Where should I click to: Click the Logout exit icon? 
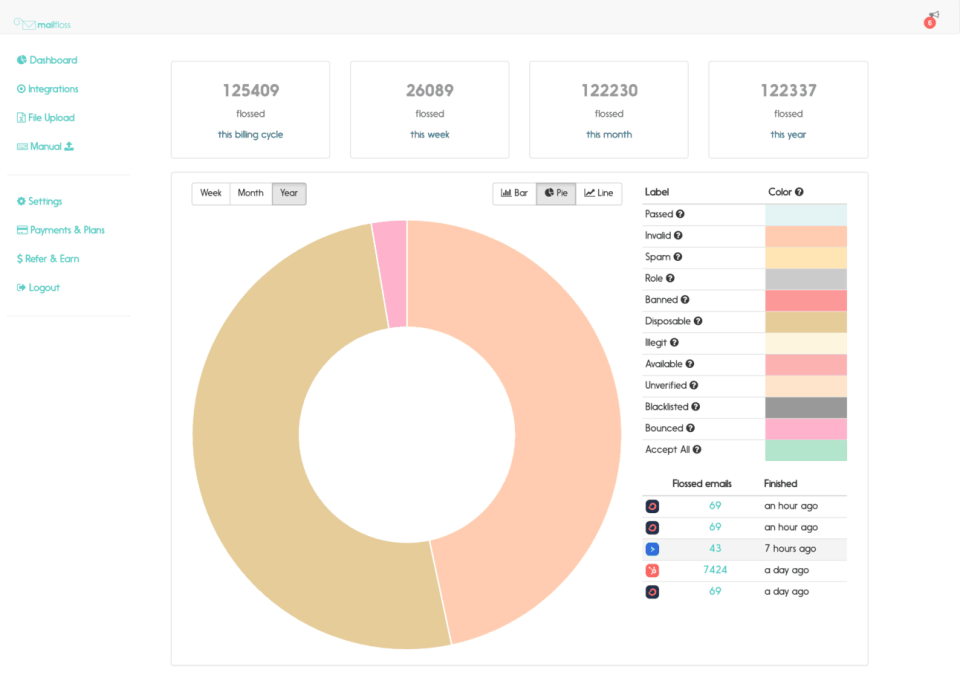20,287
